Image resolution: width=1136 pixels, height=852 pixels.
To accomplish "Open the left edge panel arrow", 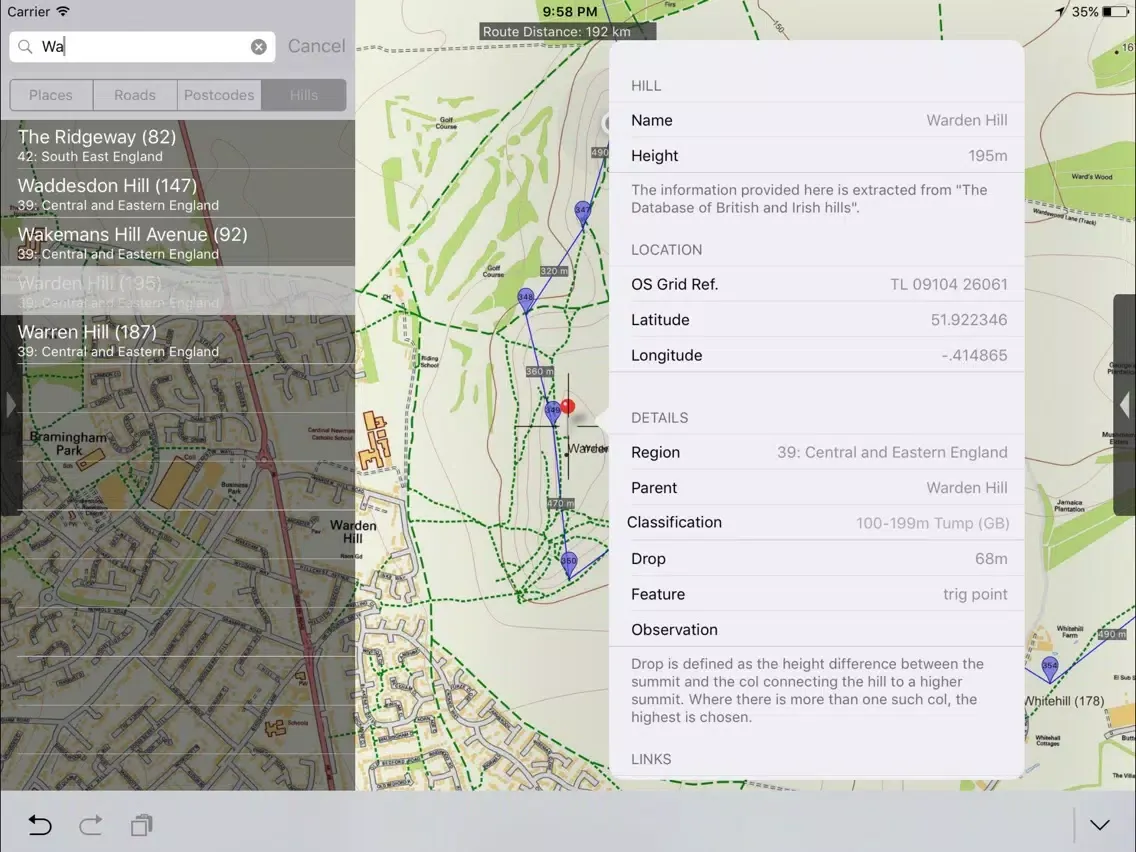I will point(11,405).
